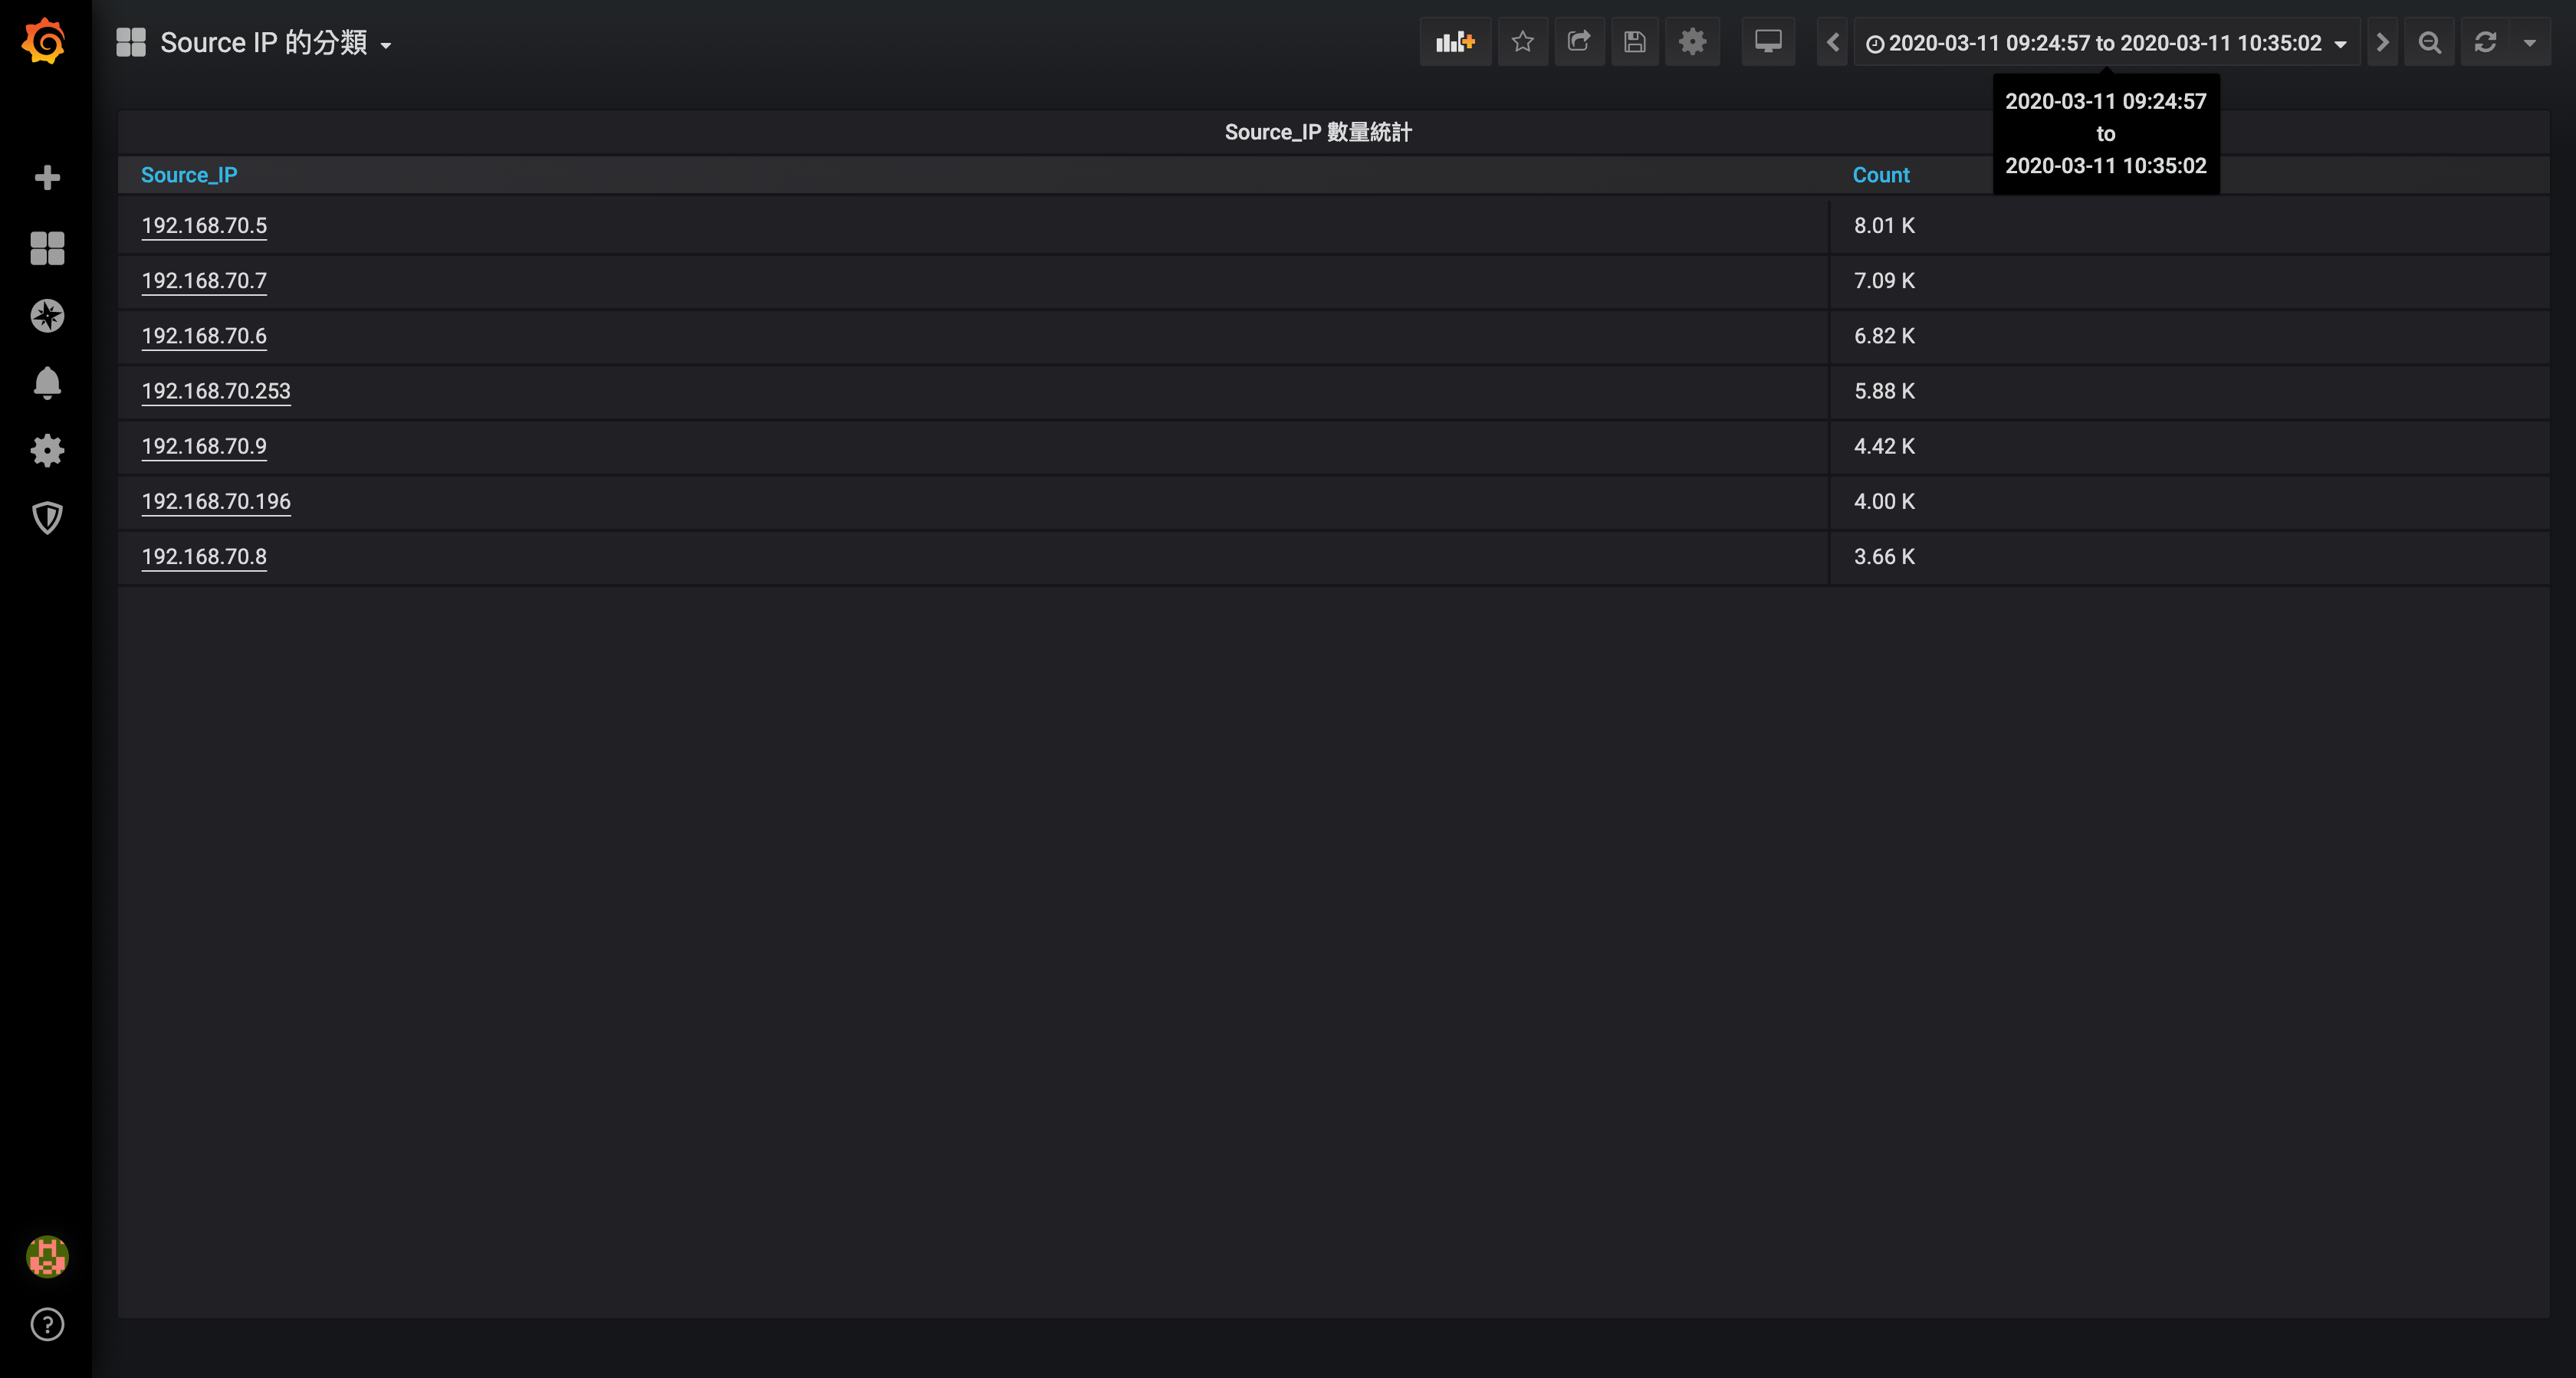Open link 192.168.70.6
2576x1378 pixels.
tap(204, 336)
